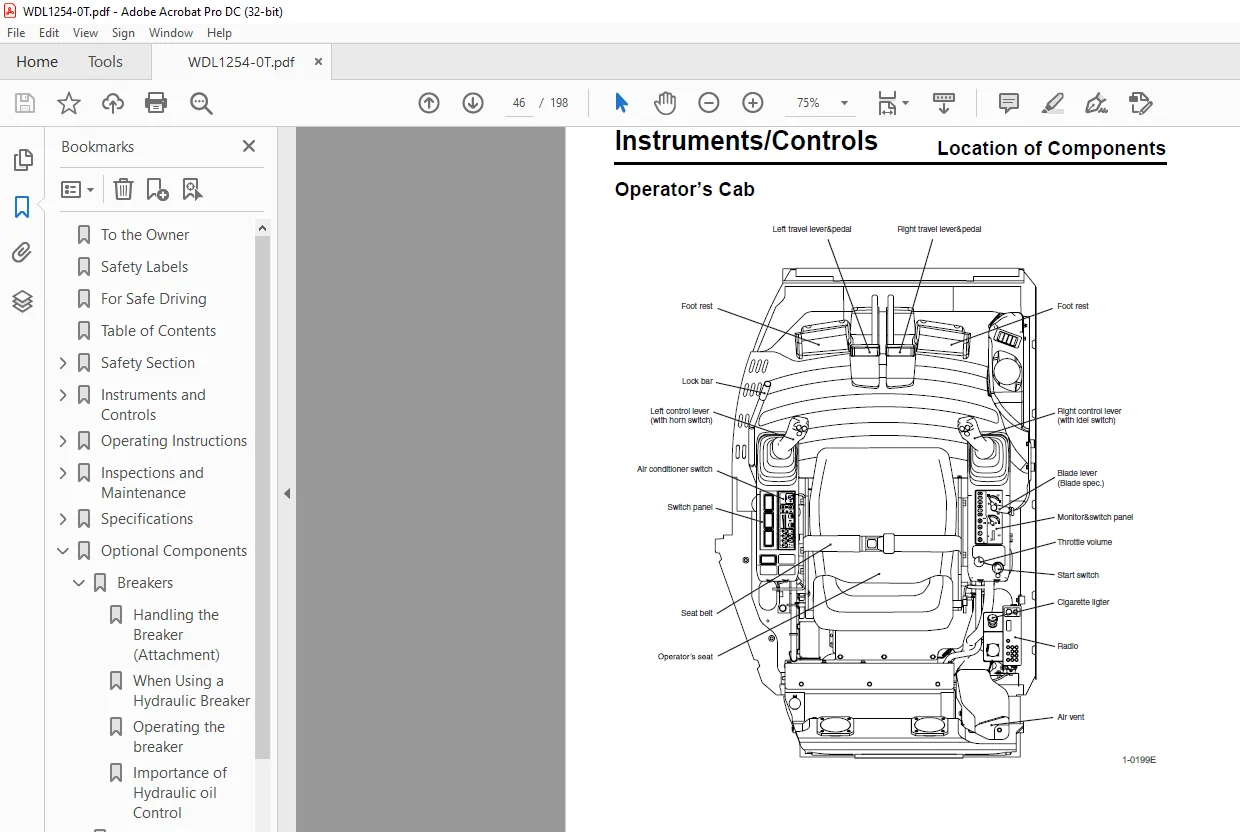Collapse Optional Components bookmark
This screenshot has width=1240, height=832.
click(63, 551)
